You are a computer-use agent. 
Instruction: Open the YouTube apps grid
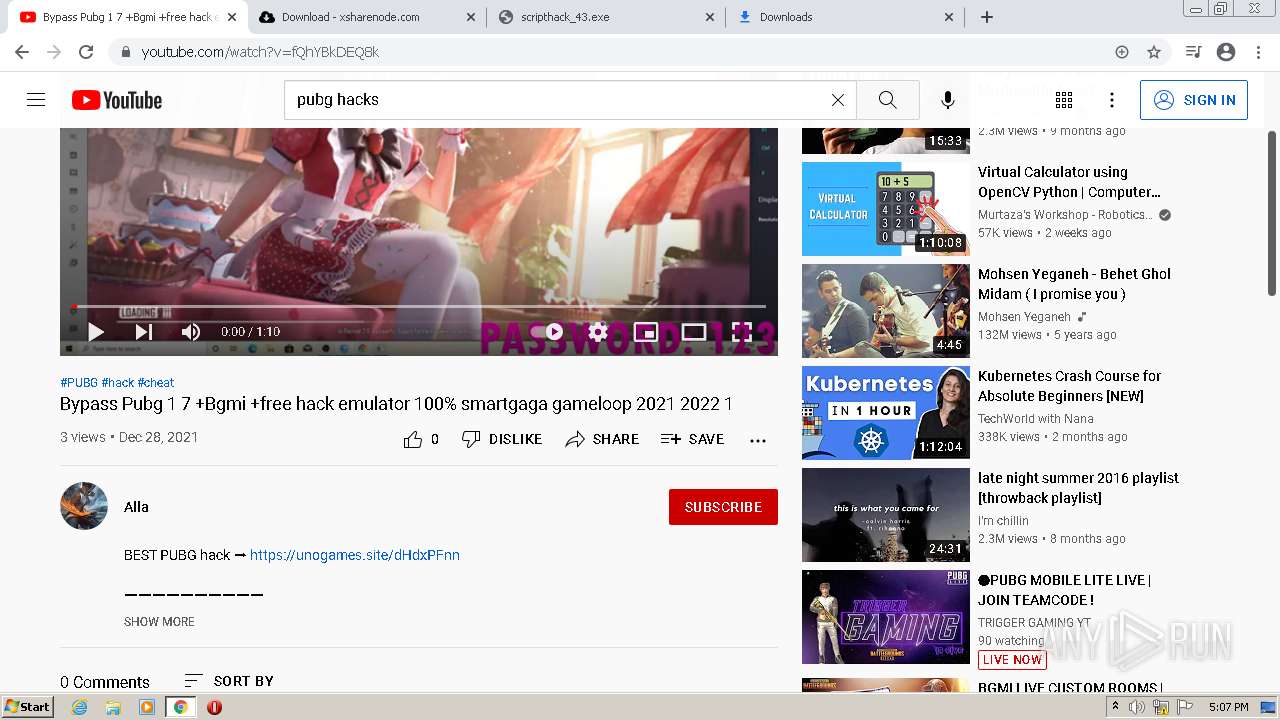(1064, 100)
